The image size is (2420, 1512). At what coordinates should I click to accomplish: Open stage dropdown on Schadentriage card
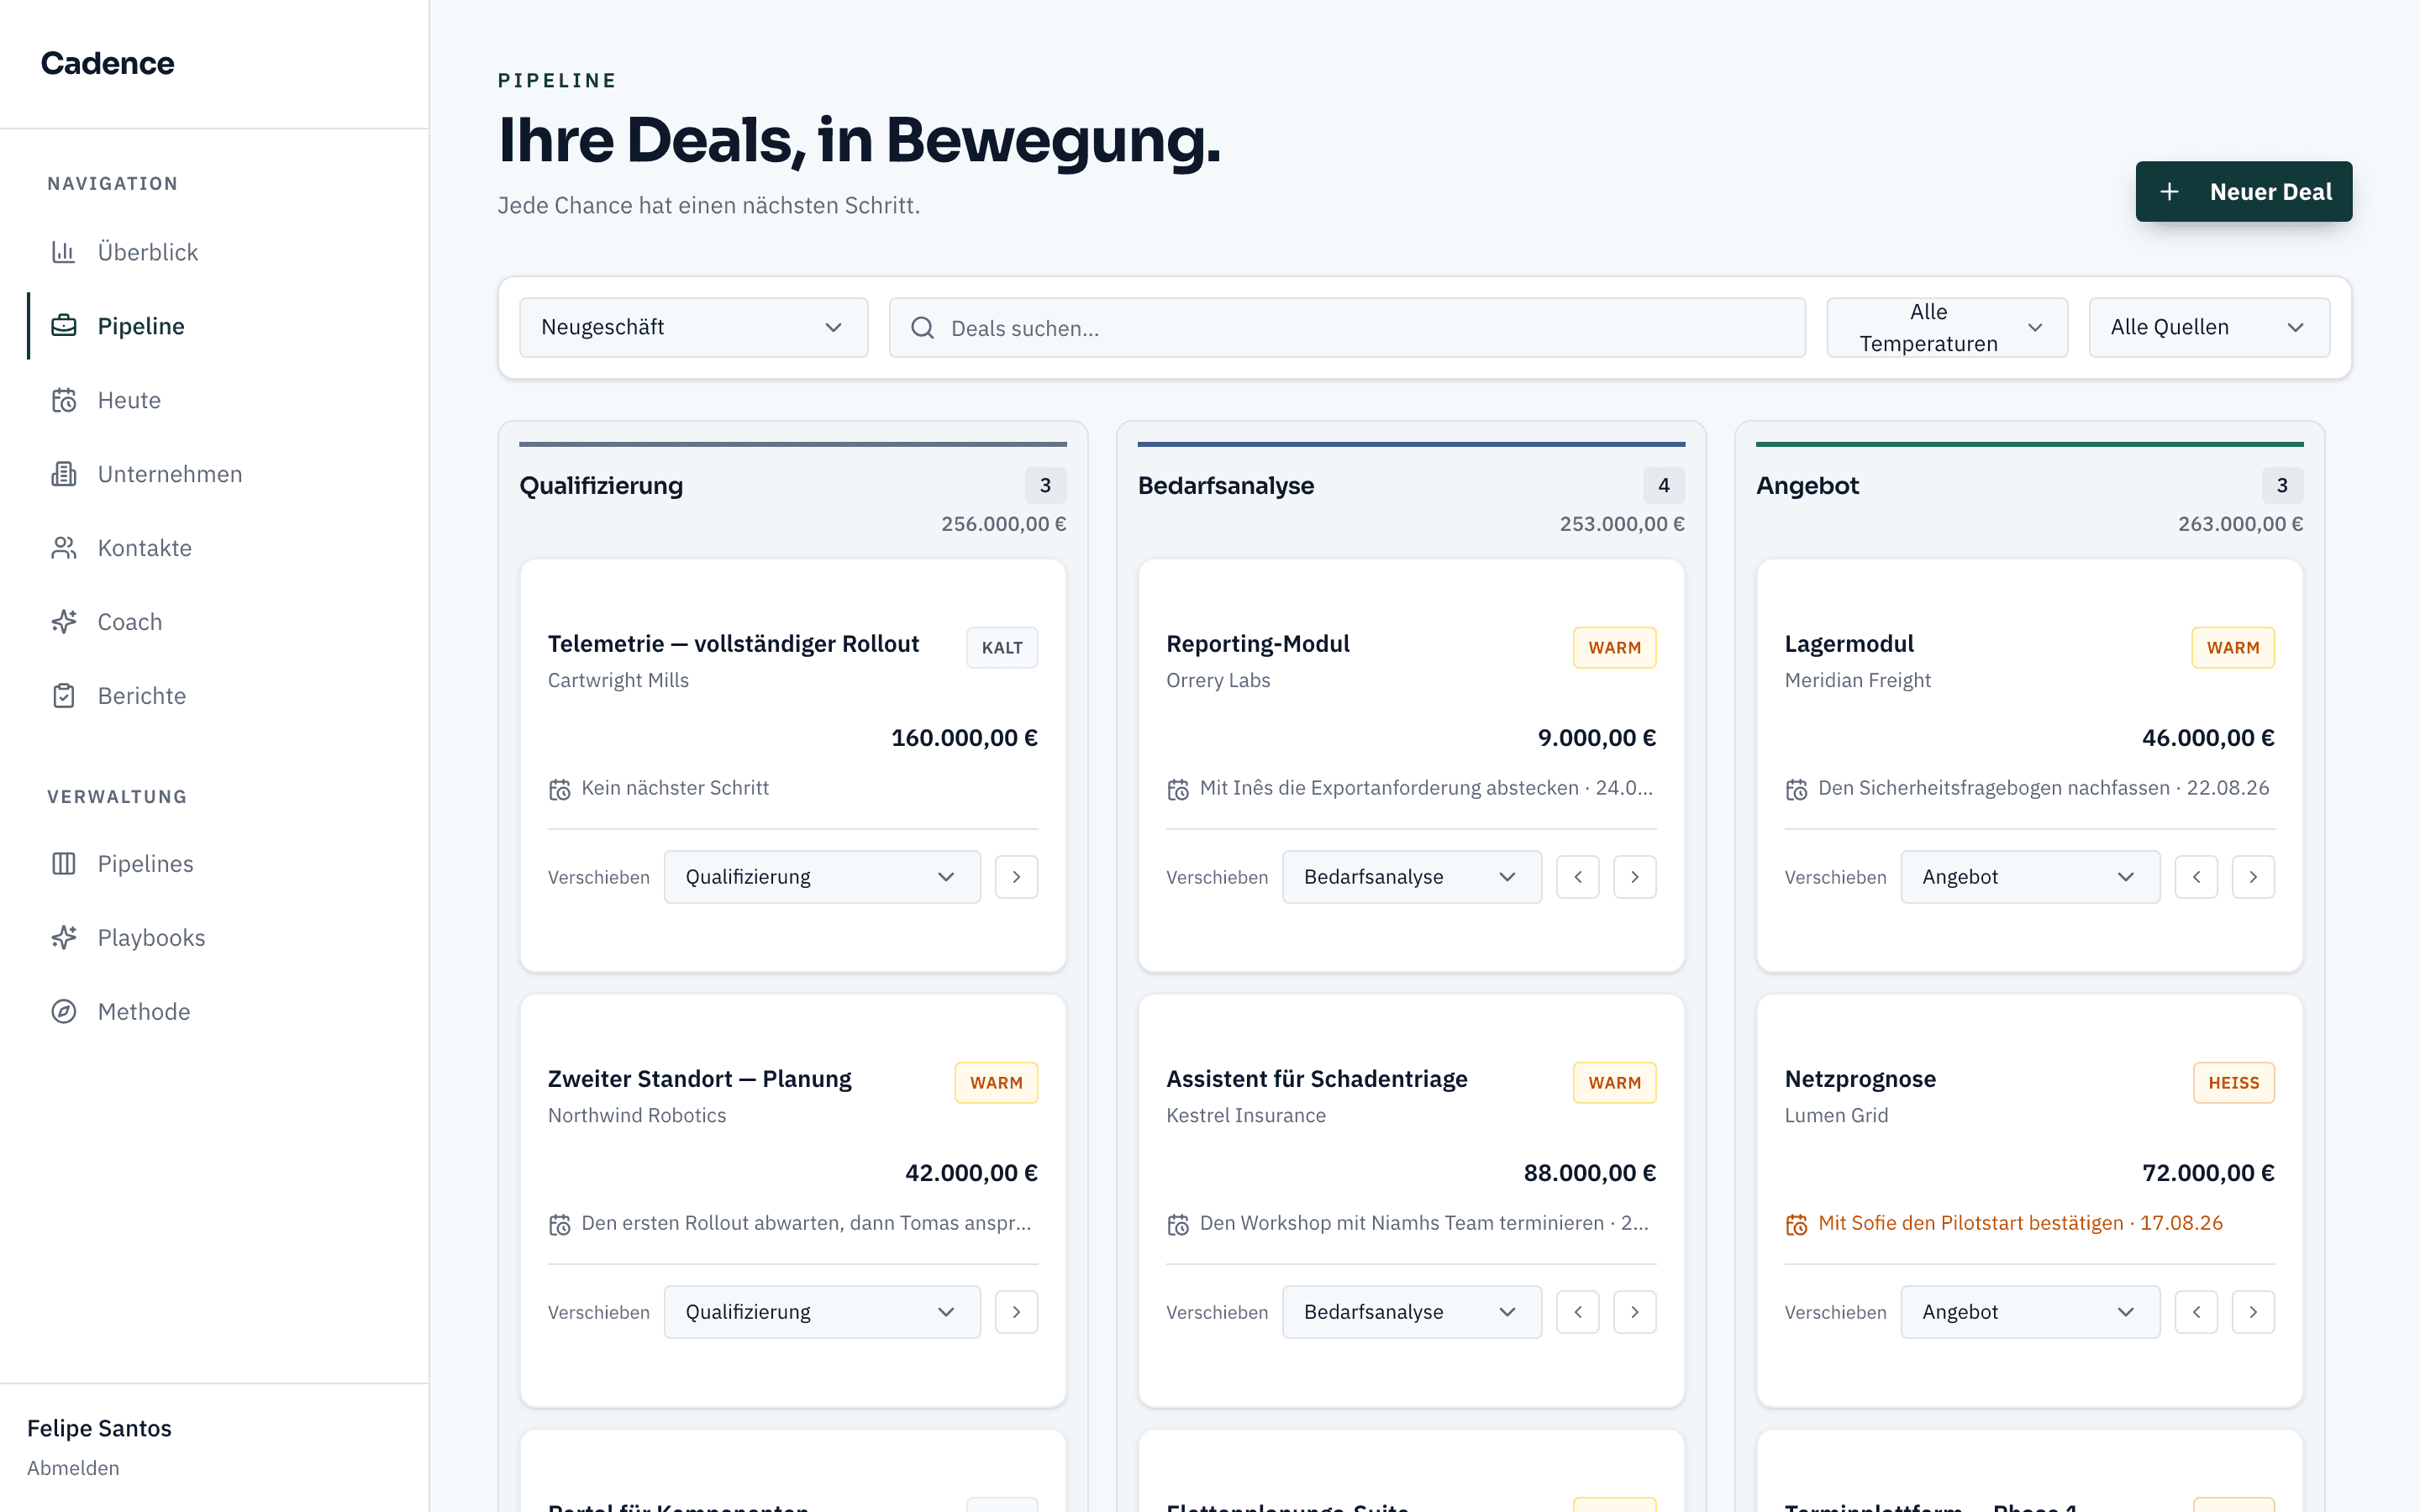pos(1412,1312)
